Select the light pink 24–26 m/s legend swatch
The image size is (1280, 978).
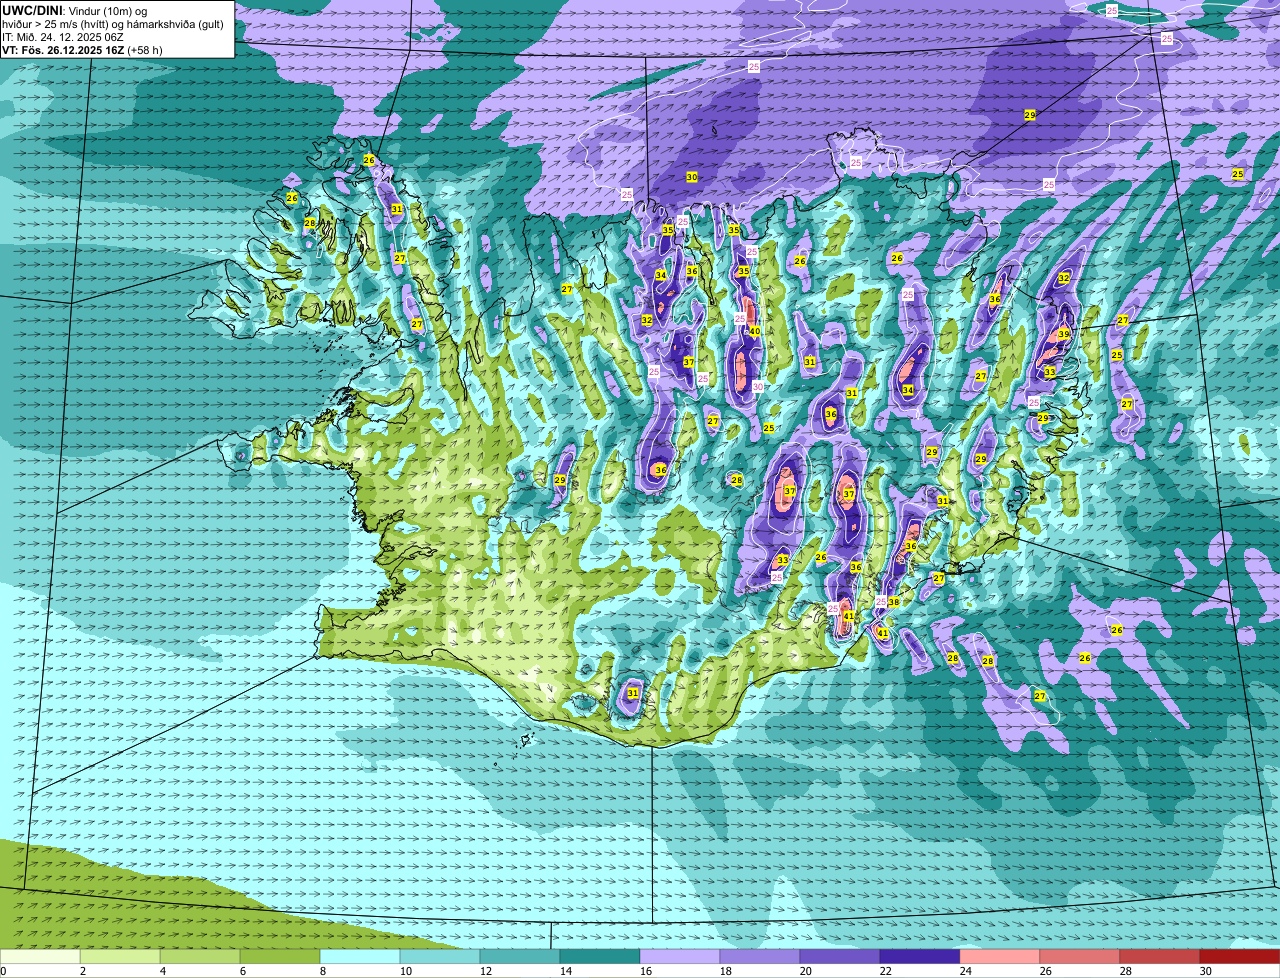[x=1000, y=956]
